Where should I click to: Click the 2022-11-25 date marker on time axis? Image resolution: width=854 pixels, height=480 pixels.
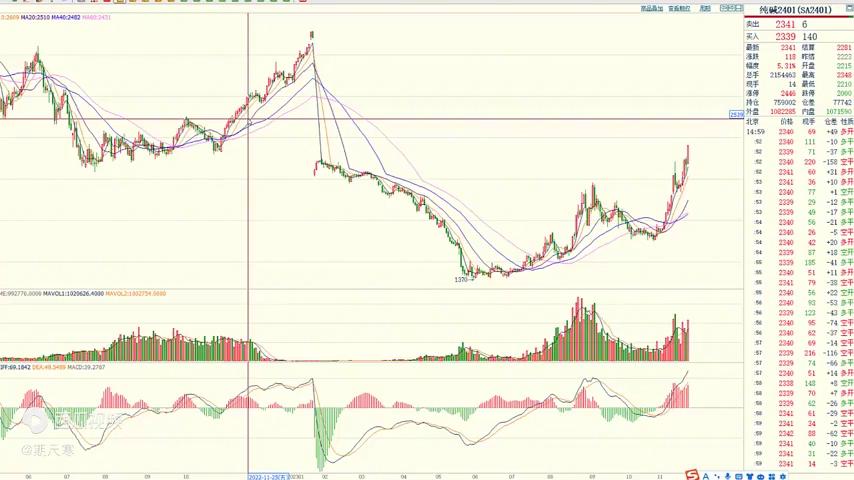[x=268, y=477]
